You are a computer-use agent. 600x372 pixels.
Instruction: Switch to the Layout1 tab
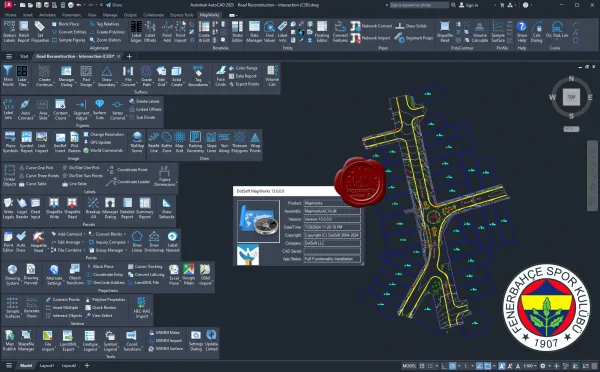pyautogui.click(x=47, y=365)
